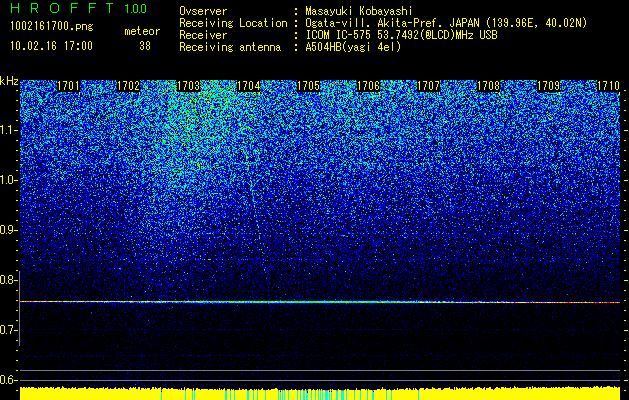Screen dimensions: 629x400
Task: Click the Receiver field label
Action: [x=203, y=35]
